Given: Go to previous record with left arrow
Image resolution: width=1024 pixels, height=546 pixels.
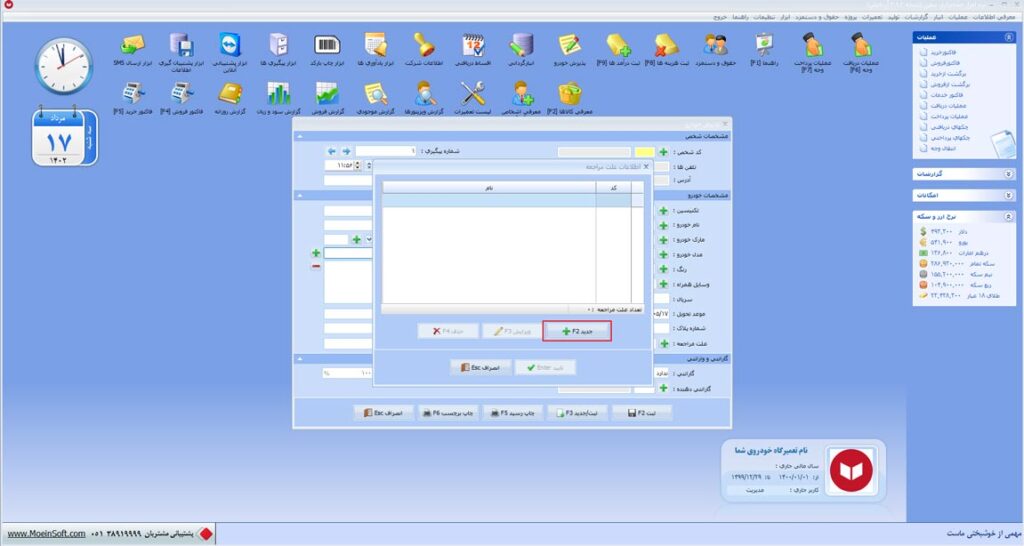Looking at the screenshot, I should click(x=332, y=151).
